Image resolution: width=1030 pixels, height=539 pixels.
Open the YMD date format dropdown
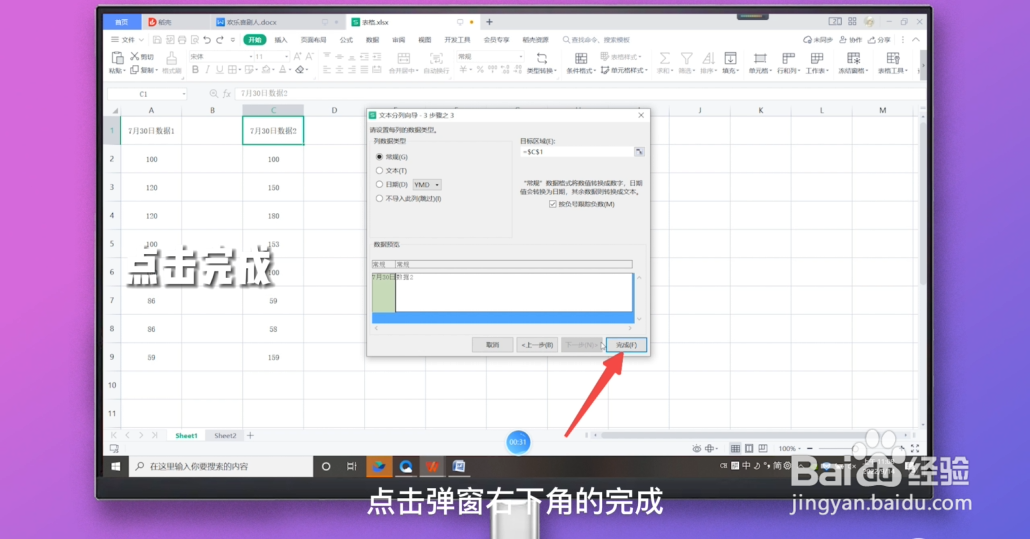[427, 184]
